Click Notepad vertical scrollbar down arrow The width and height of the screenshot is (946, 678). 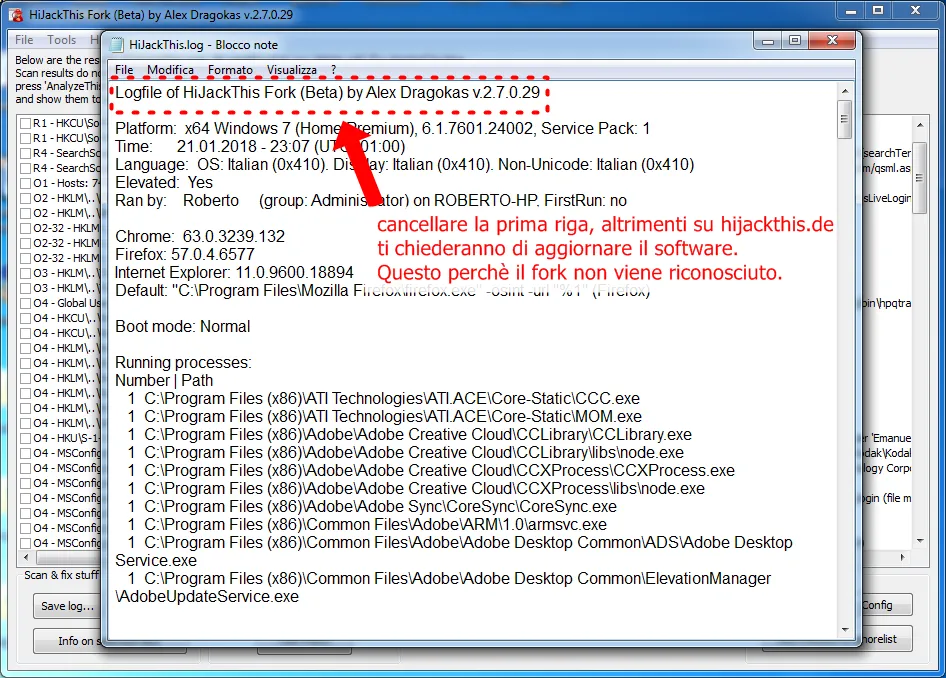coord(845,630)
